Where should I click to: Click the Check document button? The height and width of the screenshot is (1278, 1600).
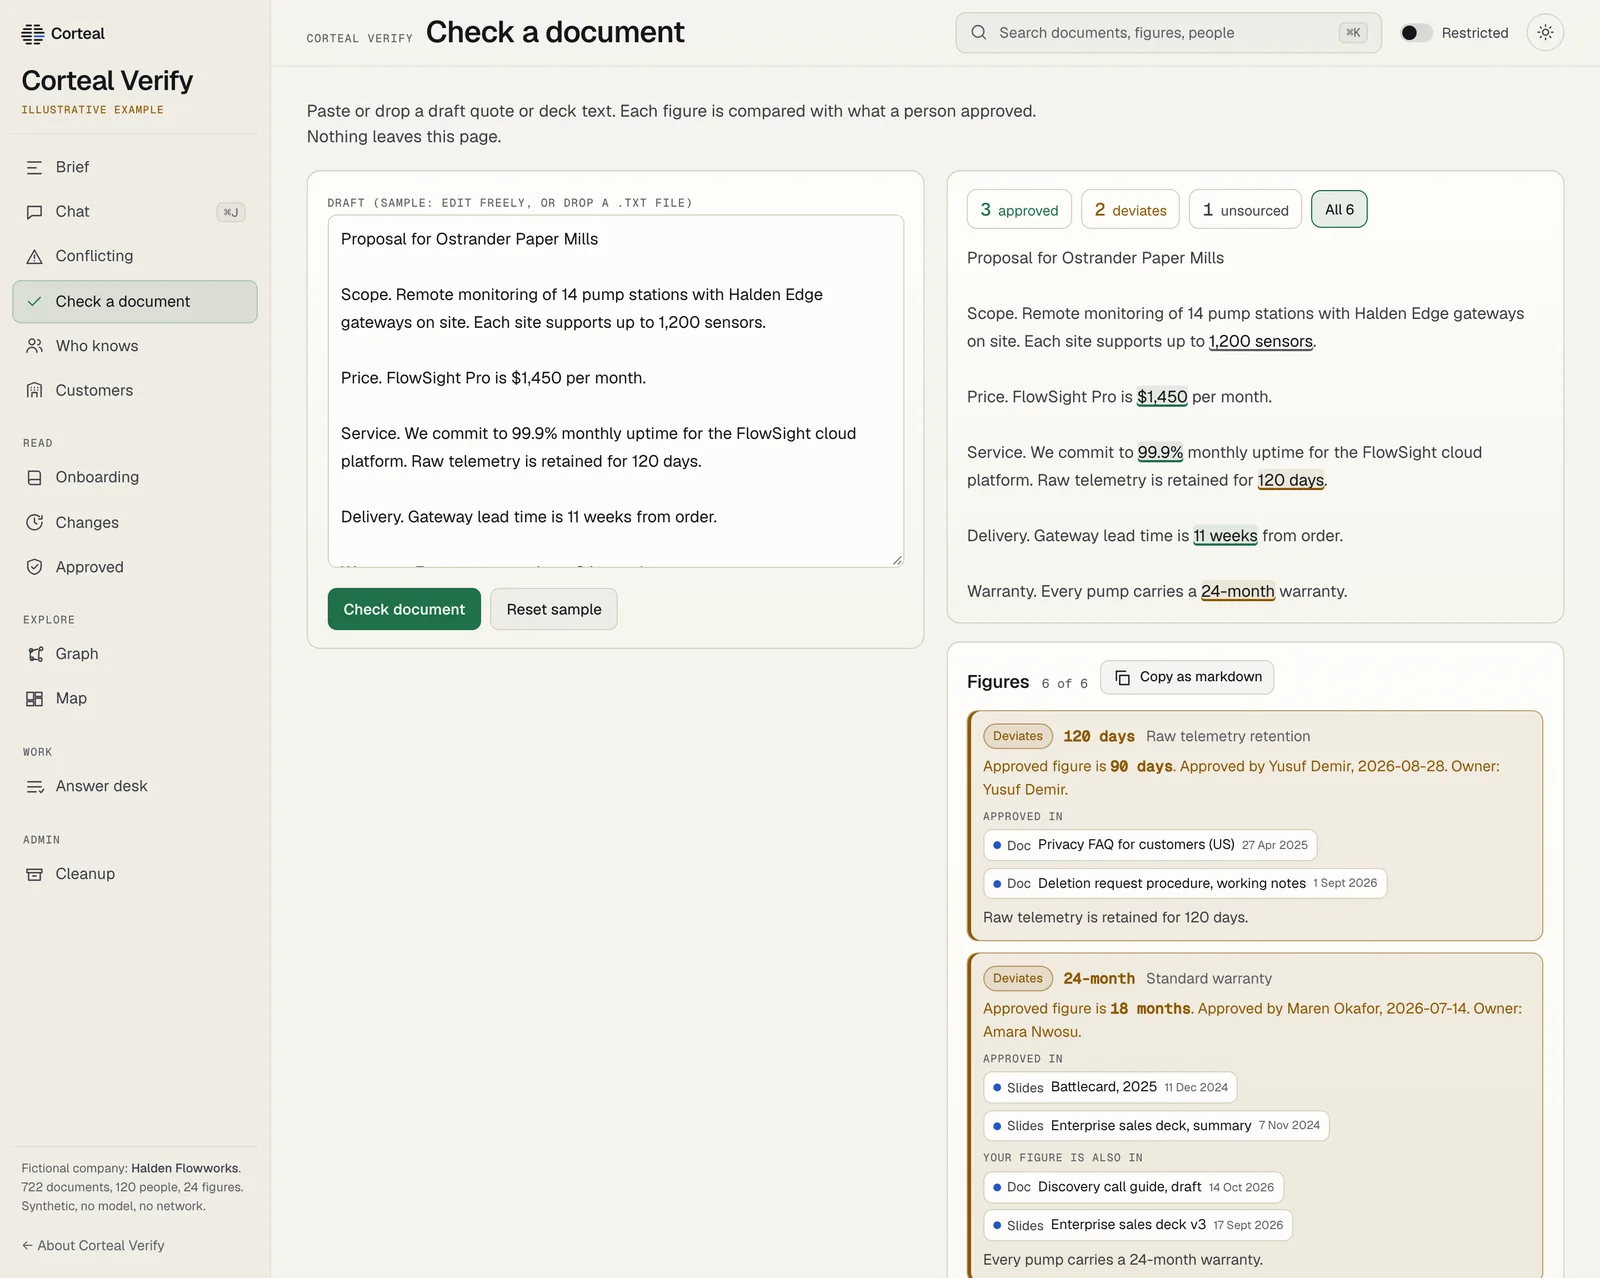[x=404, y=609]
